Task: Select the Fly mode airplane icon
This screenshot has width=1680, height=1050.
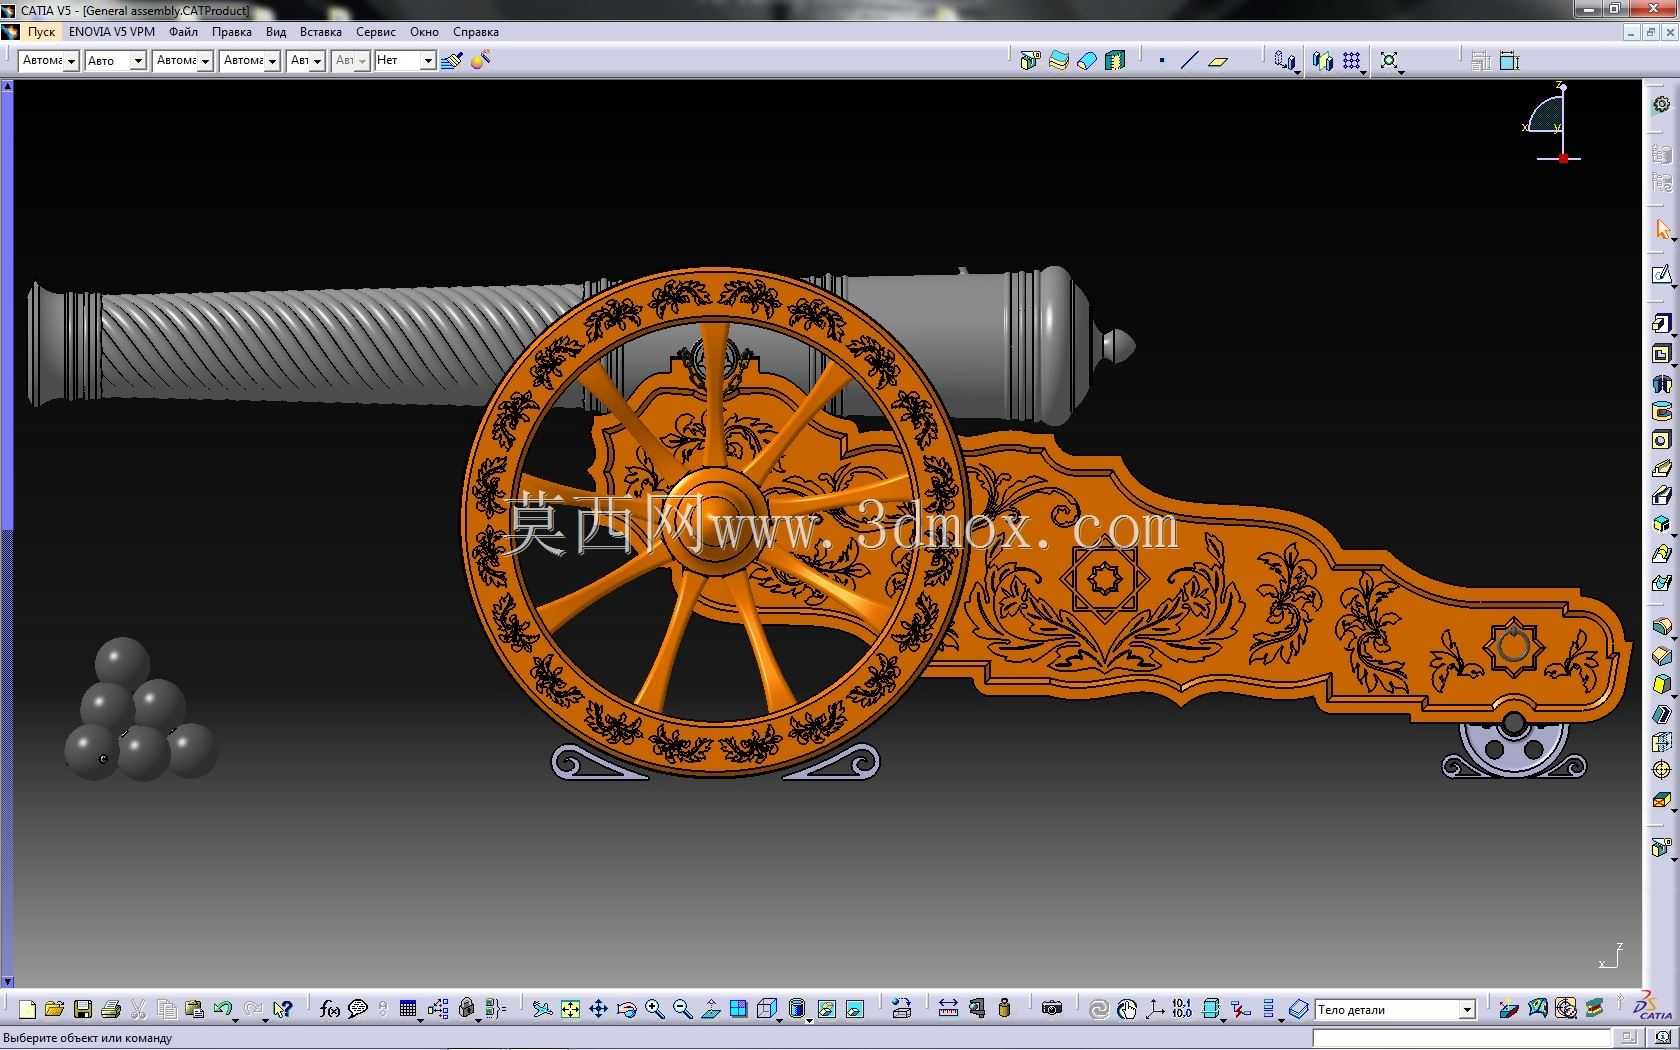Action: 542,1009
